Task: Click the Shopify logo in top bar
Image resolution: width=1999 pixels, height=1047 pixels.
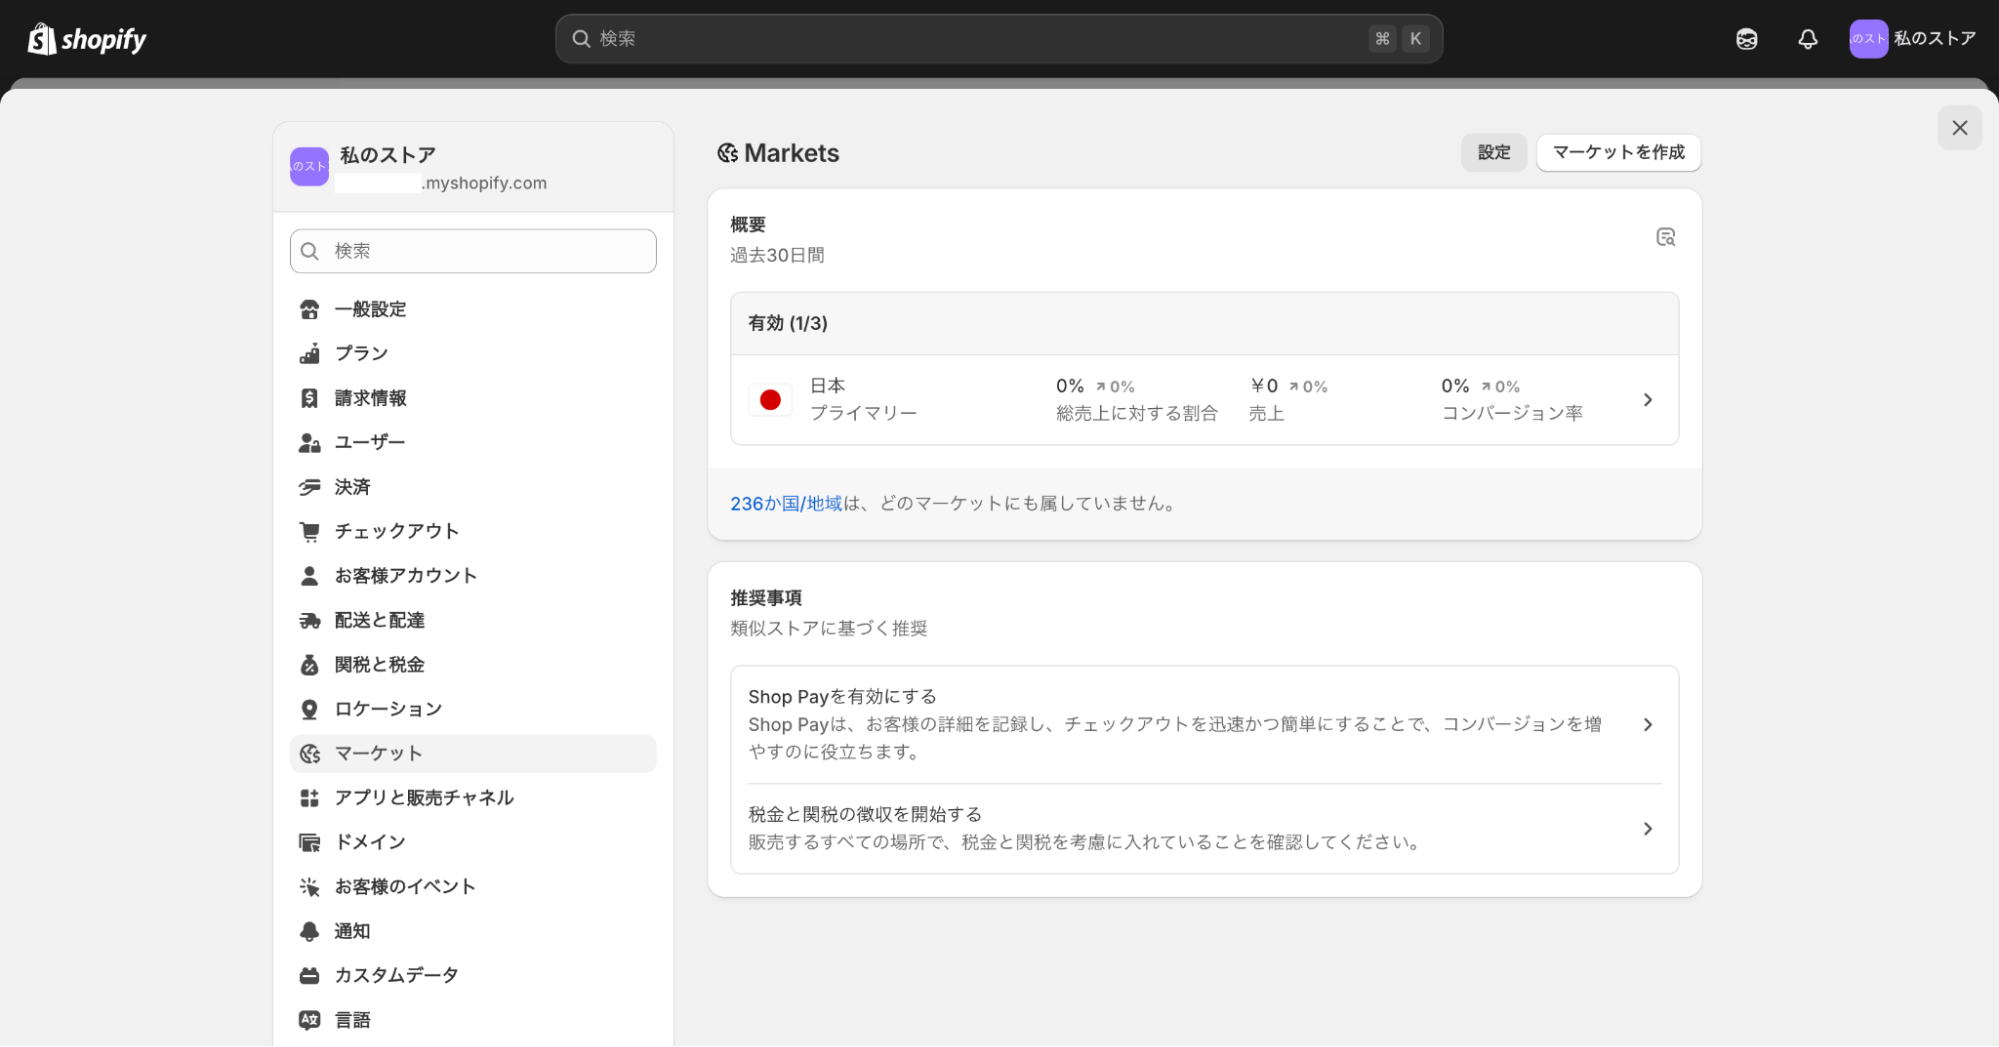Action: [87, 39]
